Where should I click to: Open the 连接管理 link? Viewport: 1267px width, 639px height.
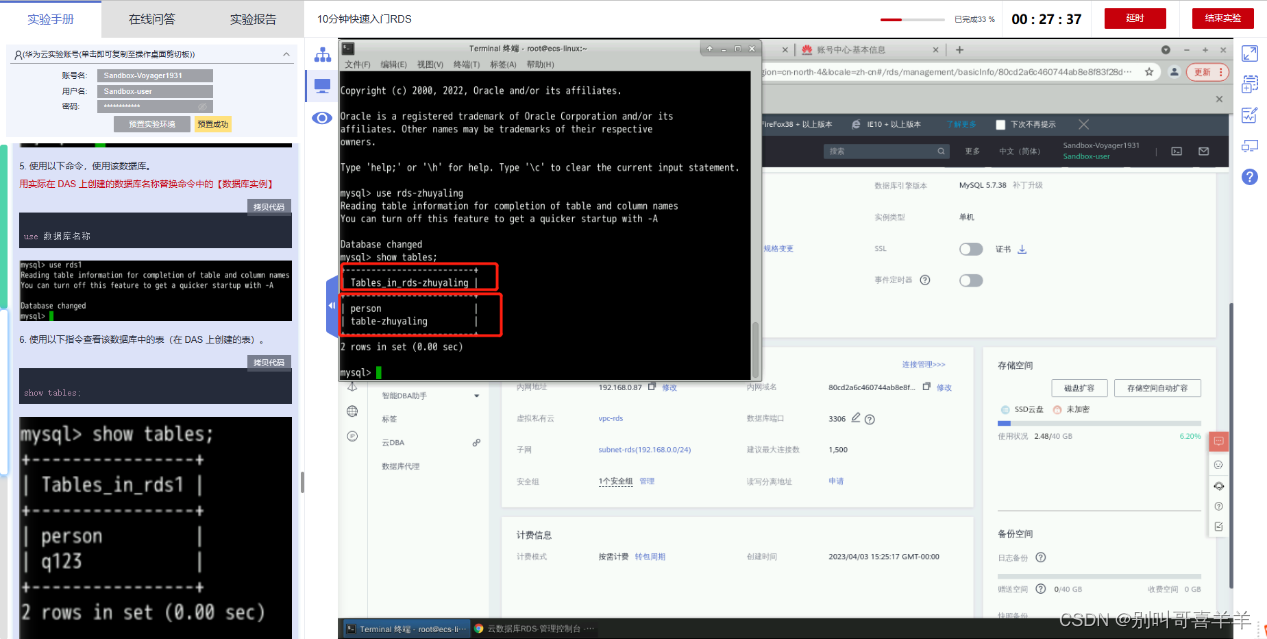tap(923, 364)
